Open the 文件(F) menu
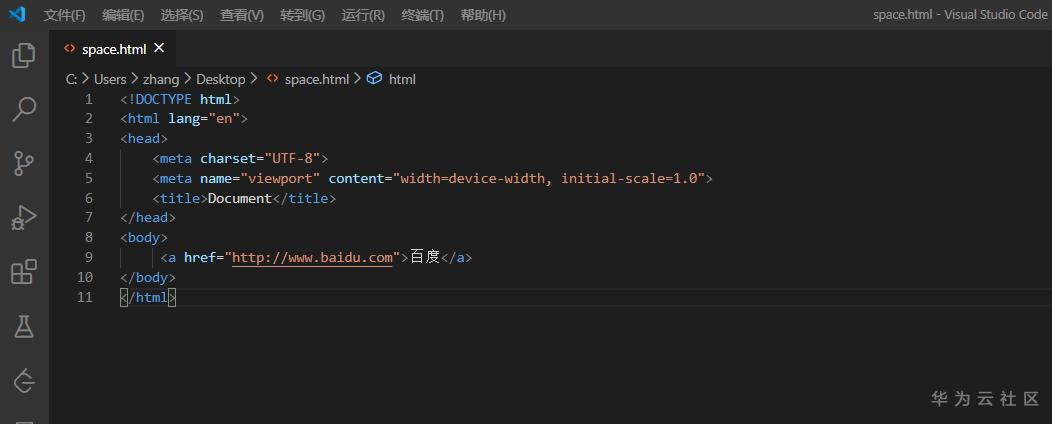 pos(65,15)
